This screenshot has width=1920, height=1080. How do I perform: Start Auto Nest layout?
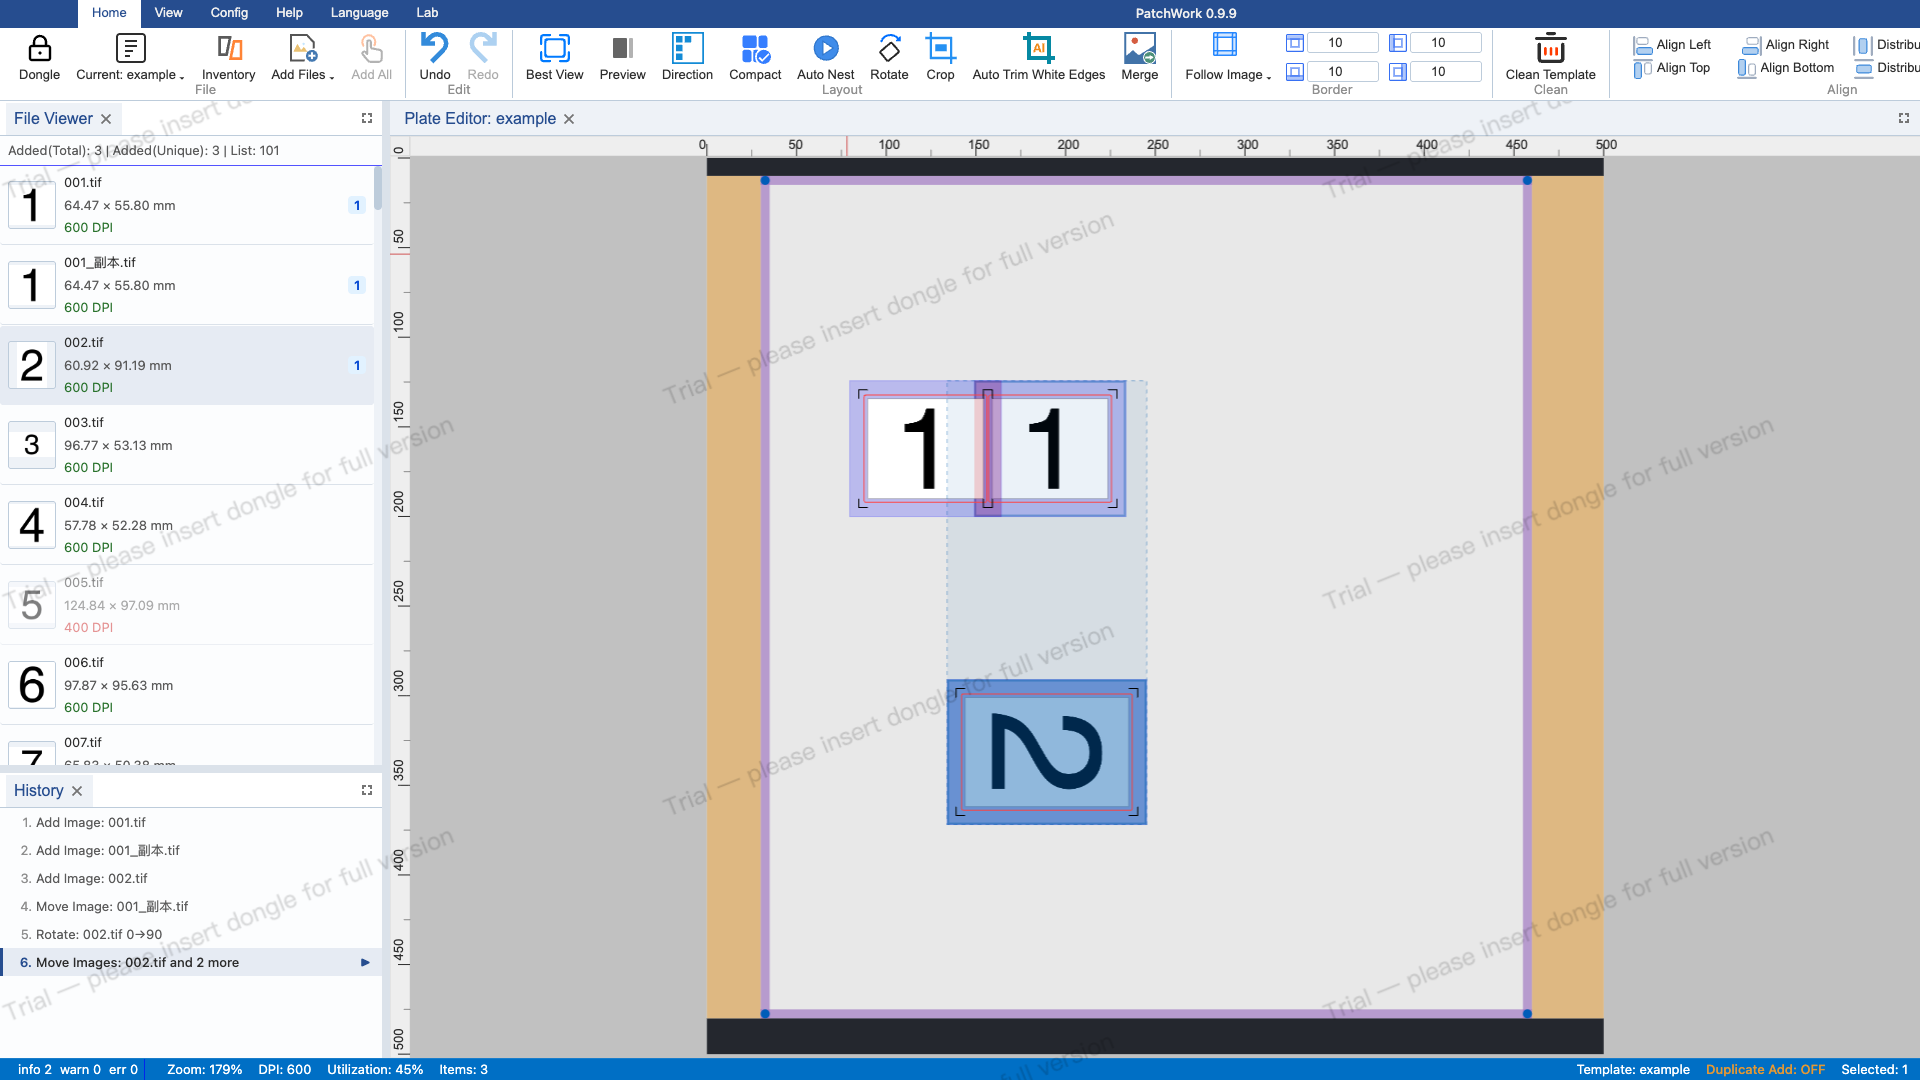pyautogui.click(x=825, y=58)
